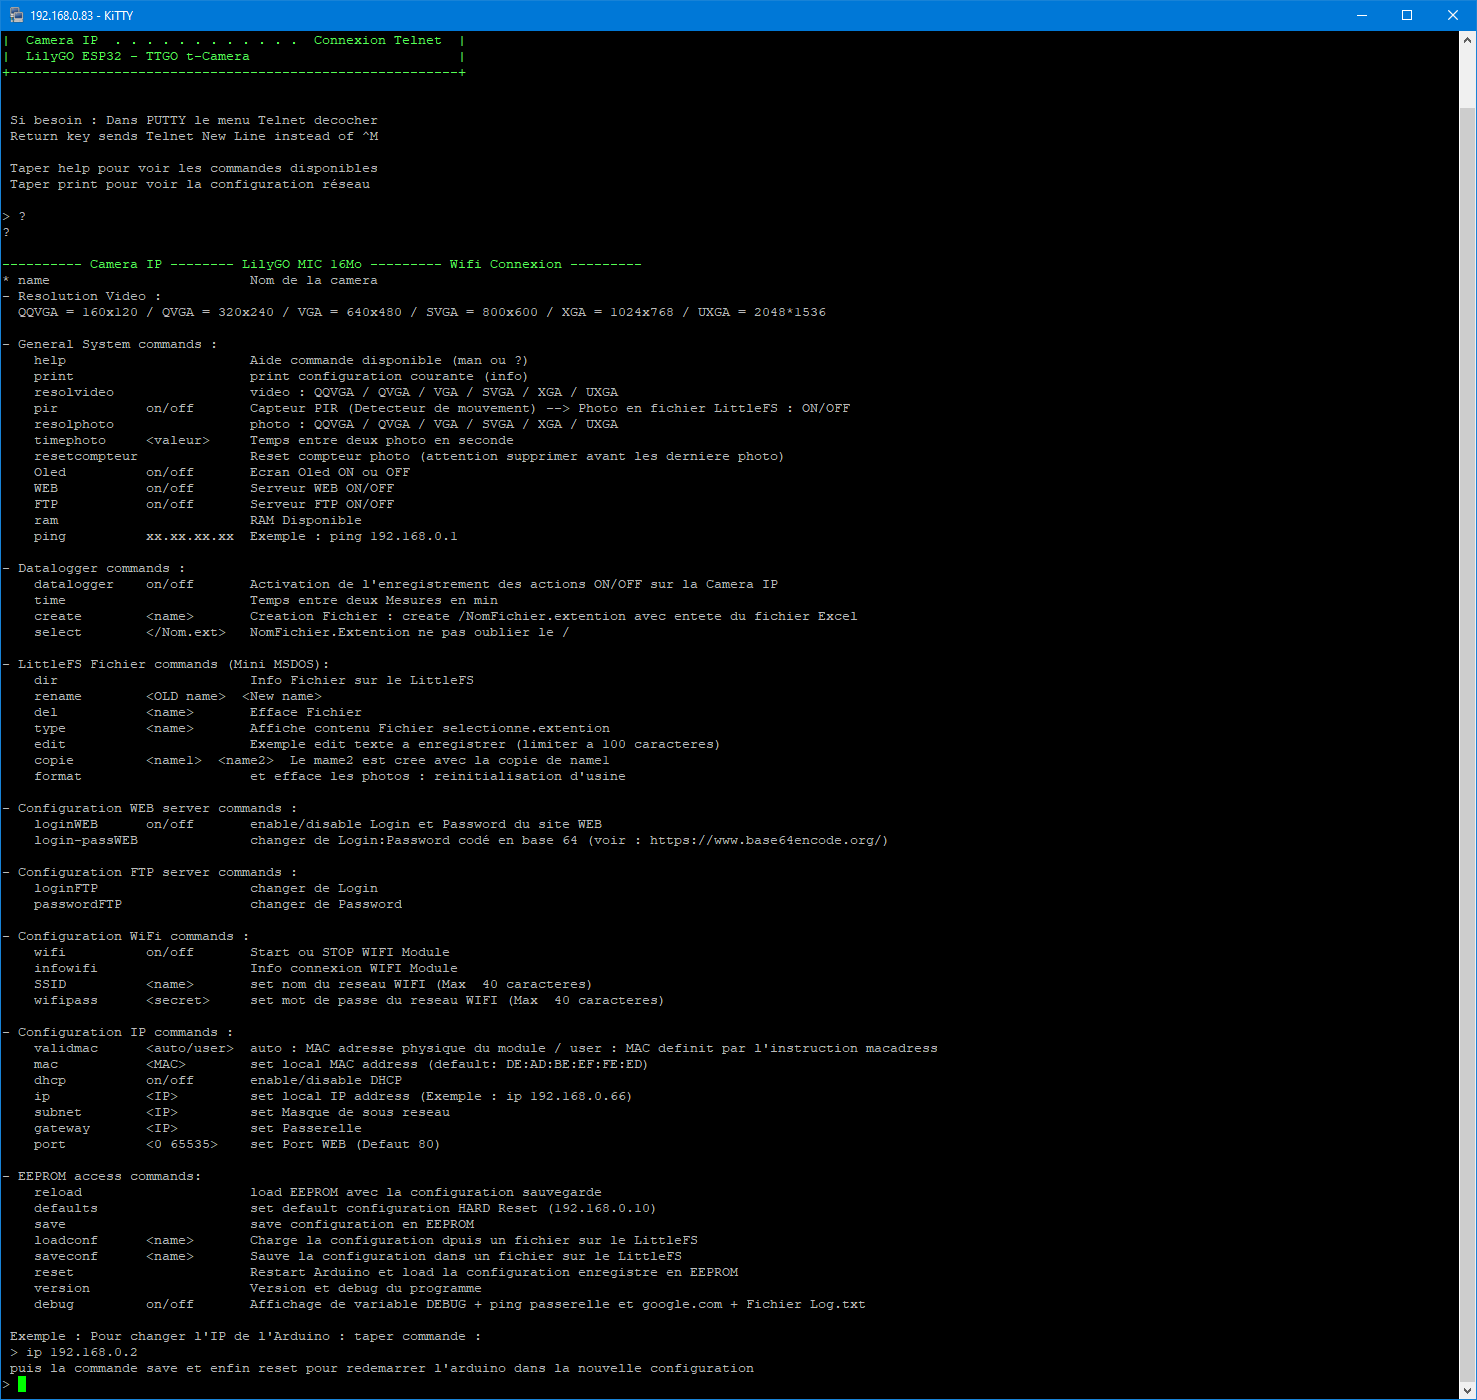Click the 'dhcp' command name
This screenshot has height=1400, width=1477.
50,1080
